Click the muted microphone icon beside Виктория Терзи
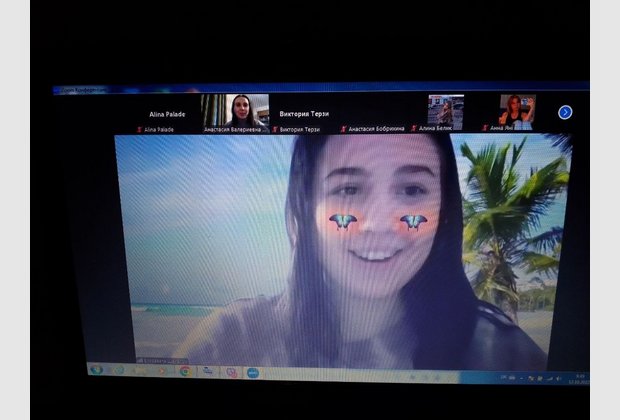 click(275, 129)
